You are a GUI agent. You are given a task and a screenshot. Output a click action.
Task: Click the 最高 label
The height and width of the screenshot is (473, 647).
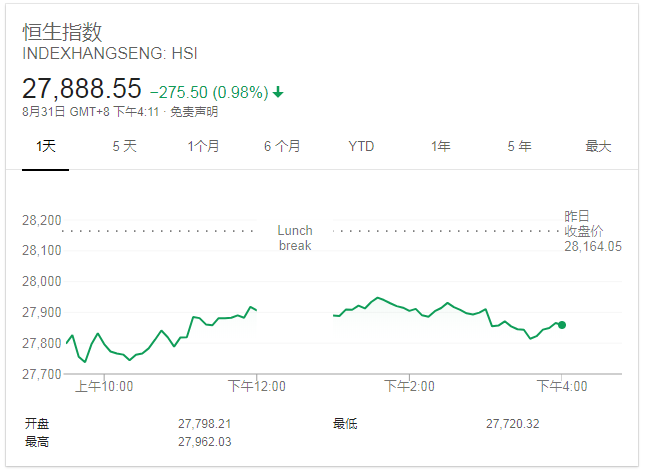tap(37, 442)
